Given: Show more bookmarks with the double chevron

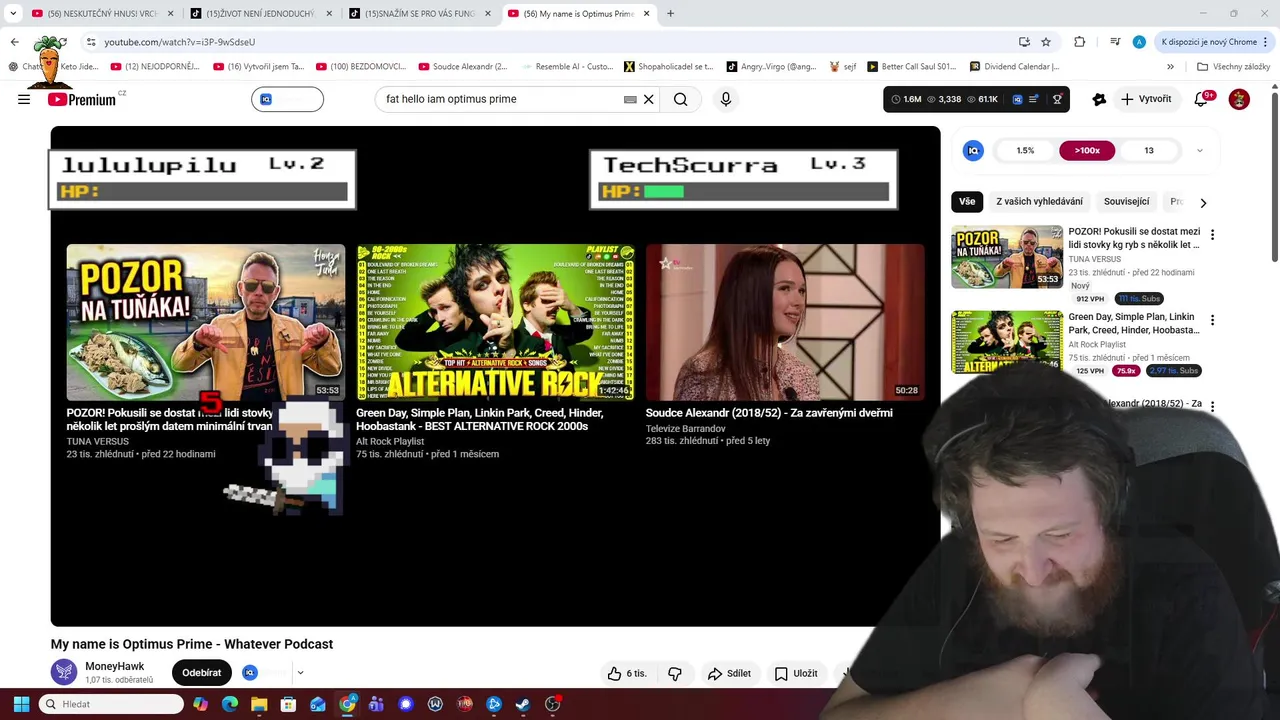Looking at the screenshot, I should (1170, 67).
